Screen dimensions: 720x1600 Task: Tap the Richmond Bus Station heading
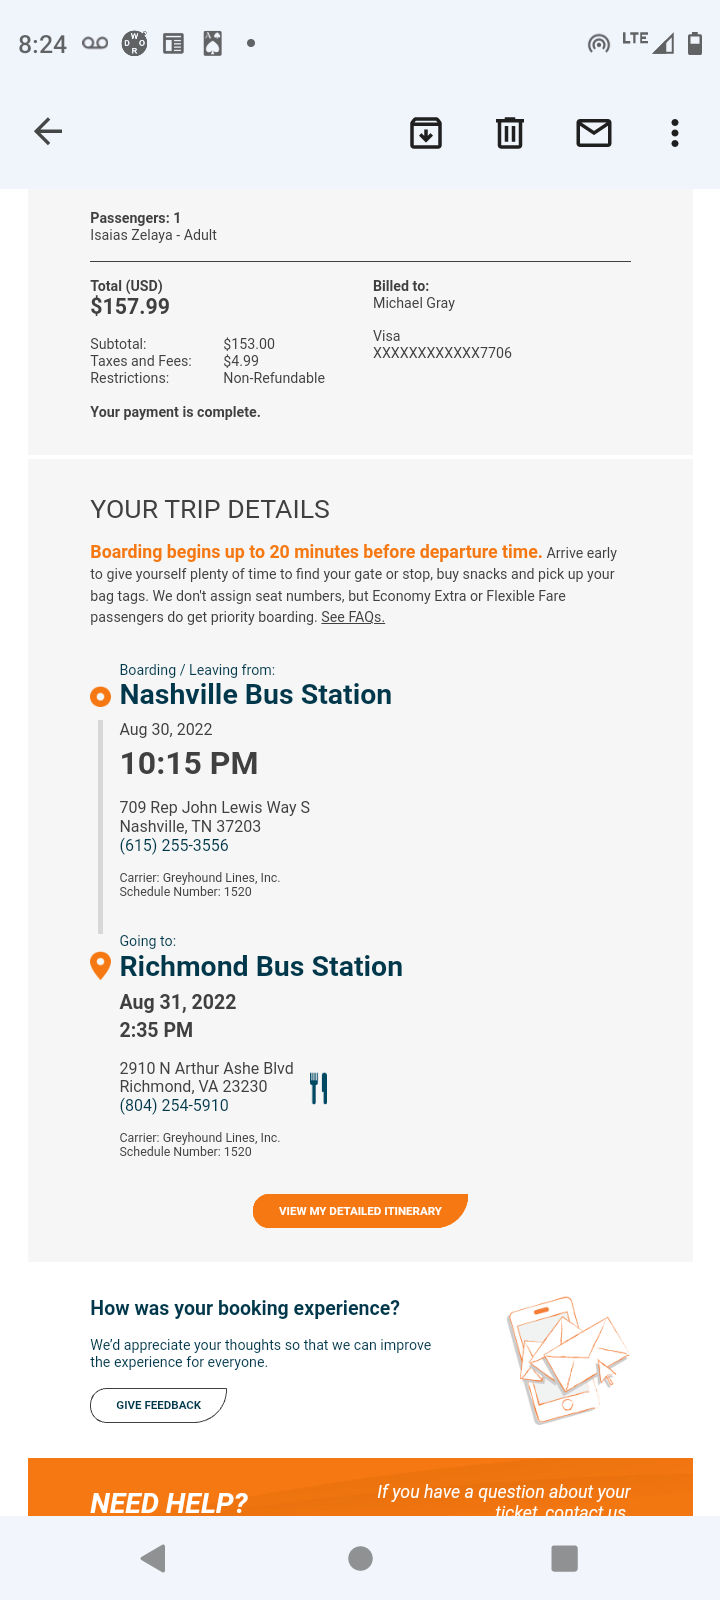(261, 966)
